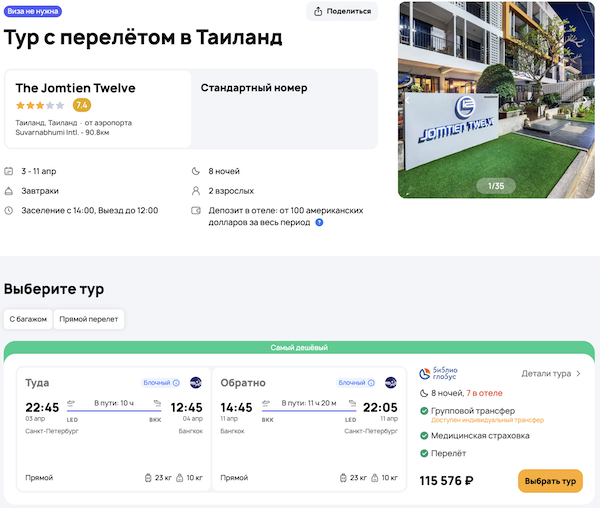
Task: Click the 7.4 hotel rating badge
Action: 82,105
